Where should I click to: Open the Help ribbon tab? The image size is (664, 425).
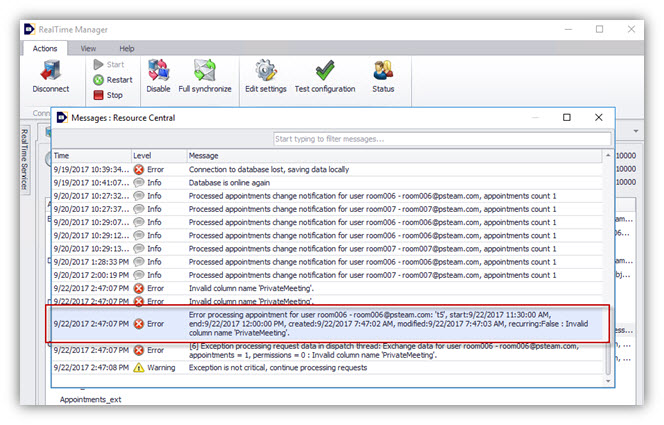[127, 49]
